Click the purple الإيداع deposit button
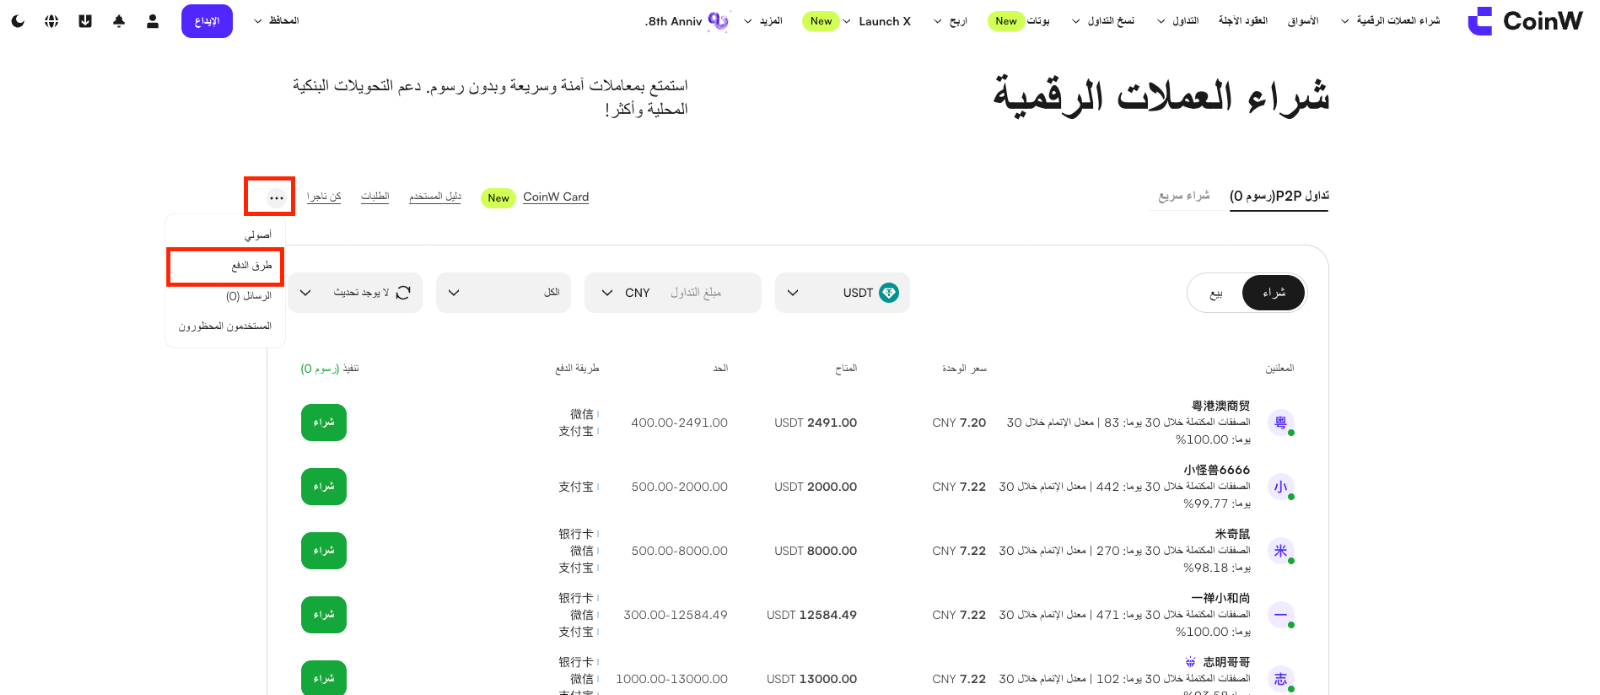 click(x=207, y=21)
